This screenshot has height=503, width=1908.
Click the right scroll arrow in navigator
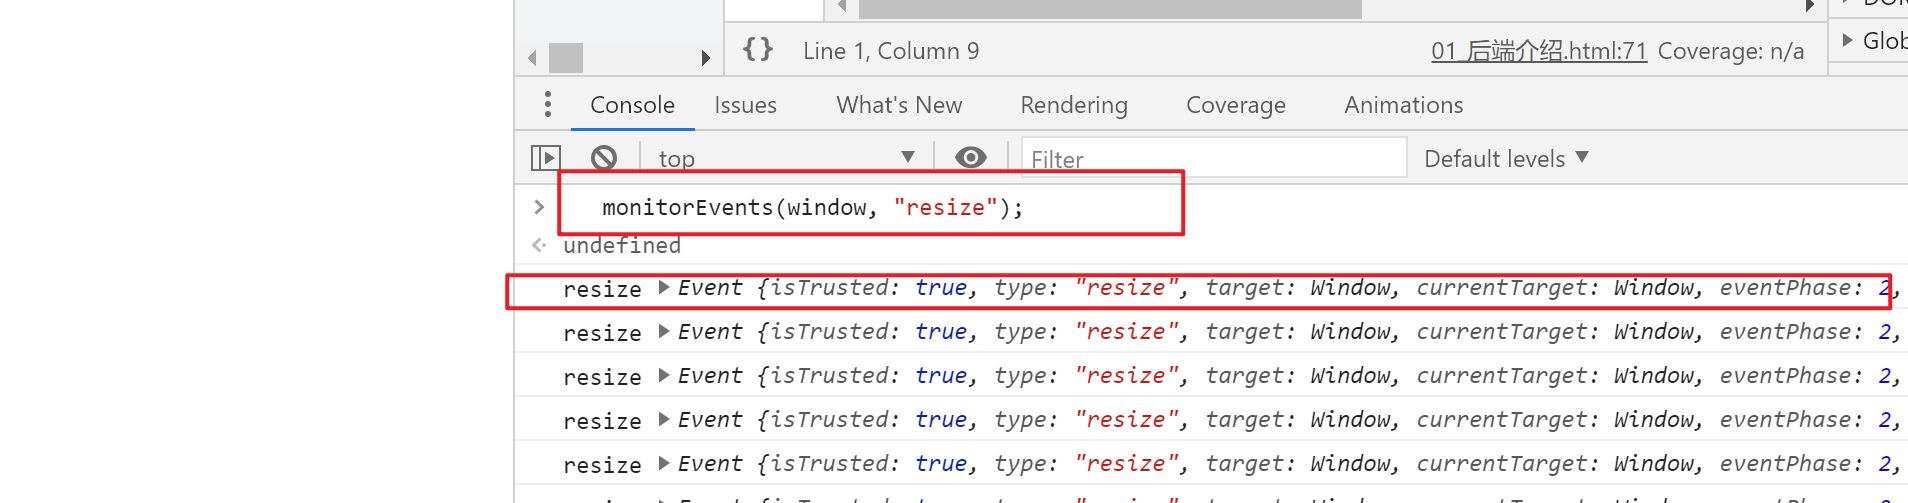(x=705, y=58)
